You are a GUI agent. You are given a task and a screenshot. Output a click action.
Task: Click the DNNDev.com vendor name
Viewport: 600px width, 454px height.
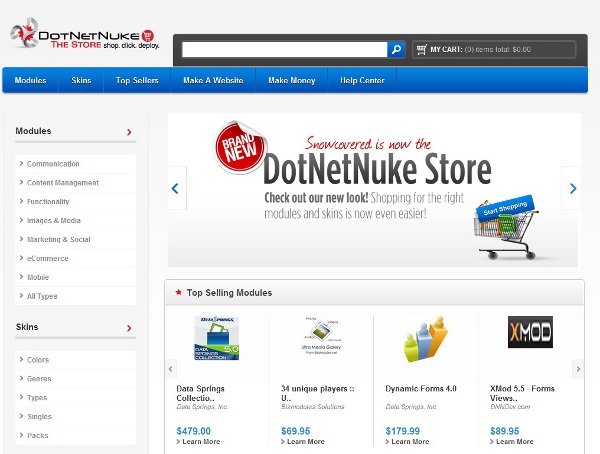coord(510,407)
